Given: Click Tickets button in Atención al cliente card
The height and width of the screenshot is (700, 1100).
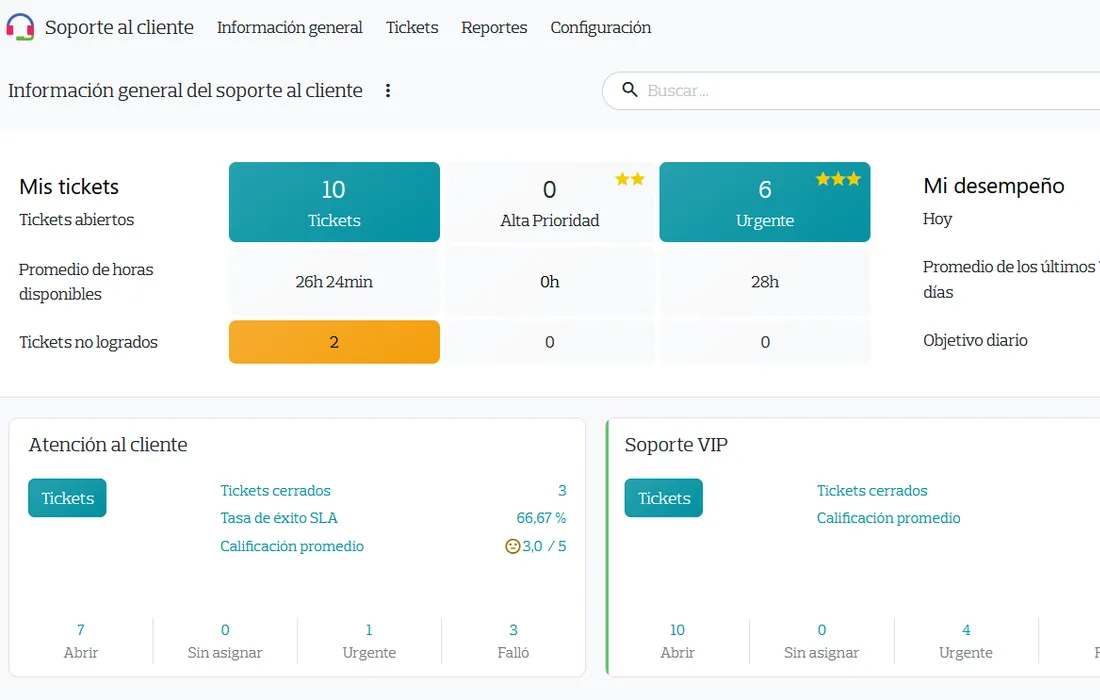Looking at the screenshot, I should pos(67,498).
